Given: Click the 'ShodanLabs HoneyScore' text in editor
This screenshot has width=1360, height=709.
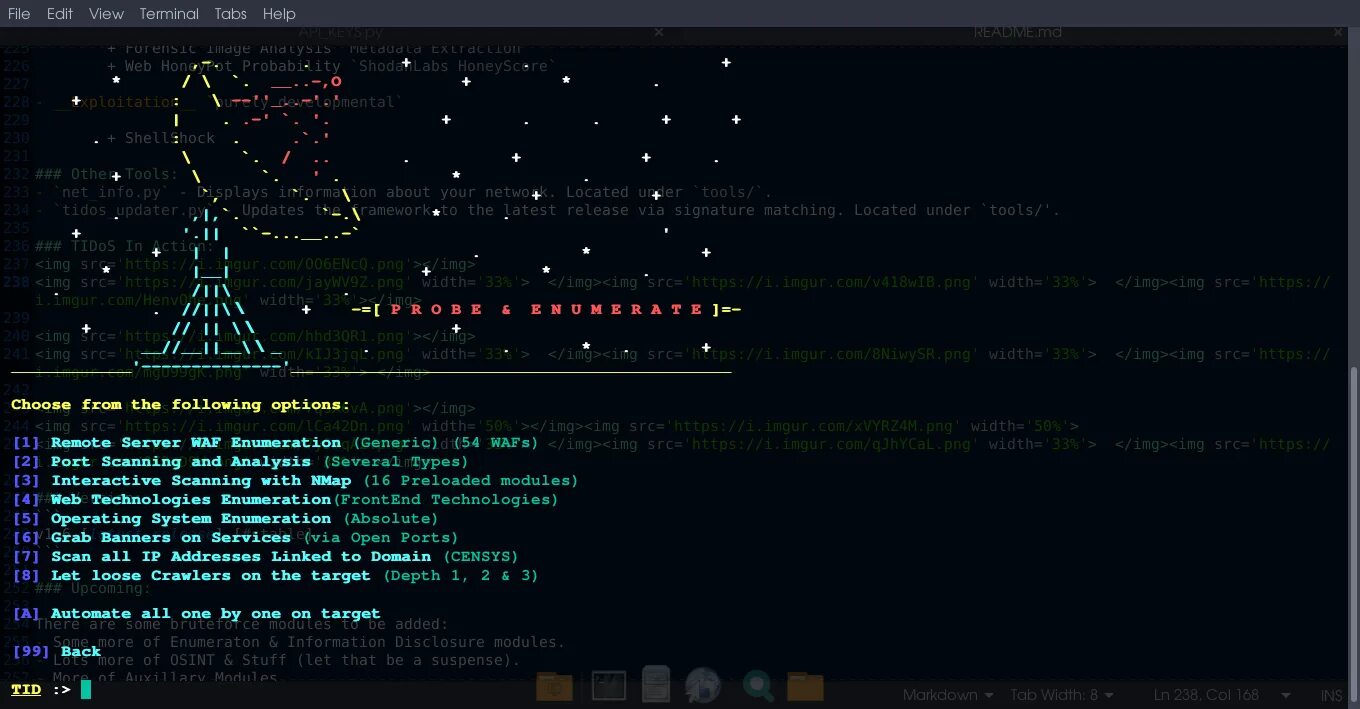Looking at the screenshot, I should 451,66.
